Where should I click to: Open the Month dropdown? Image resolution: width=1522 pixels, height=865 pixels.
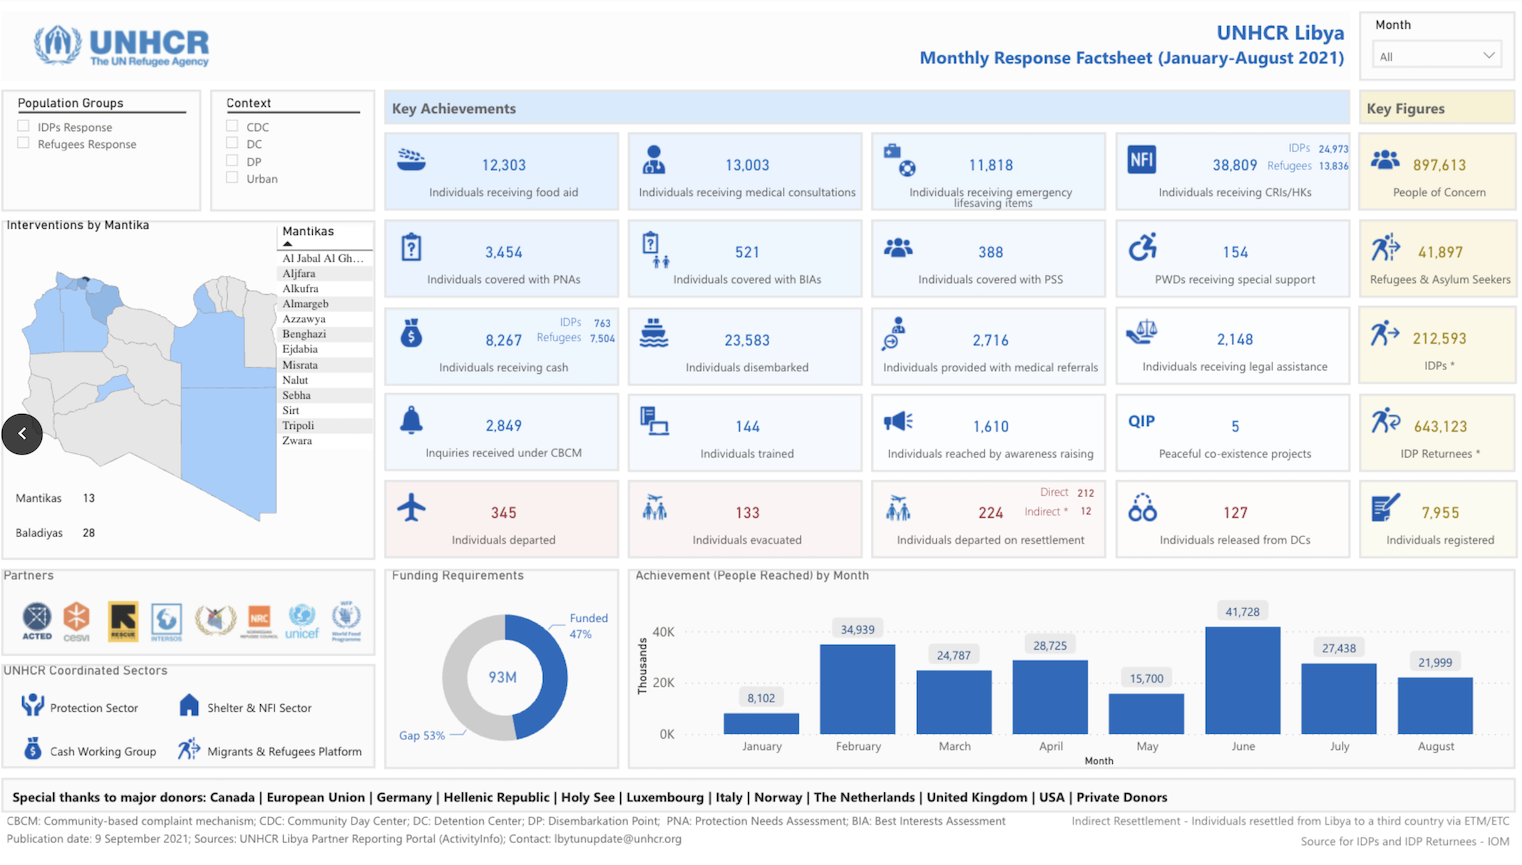coord(1436,56)
